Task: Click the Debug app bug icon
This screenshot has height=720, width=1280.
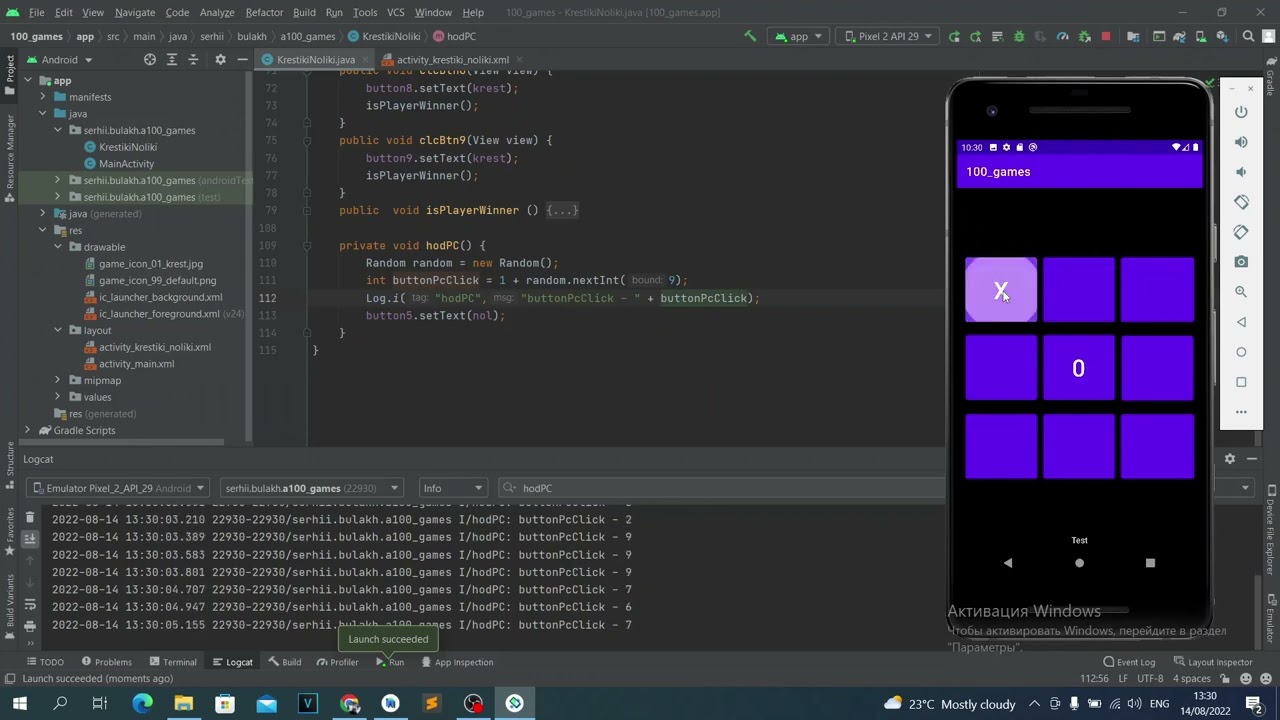Action: 1019,37
